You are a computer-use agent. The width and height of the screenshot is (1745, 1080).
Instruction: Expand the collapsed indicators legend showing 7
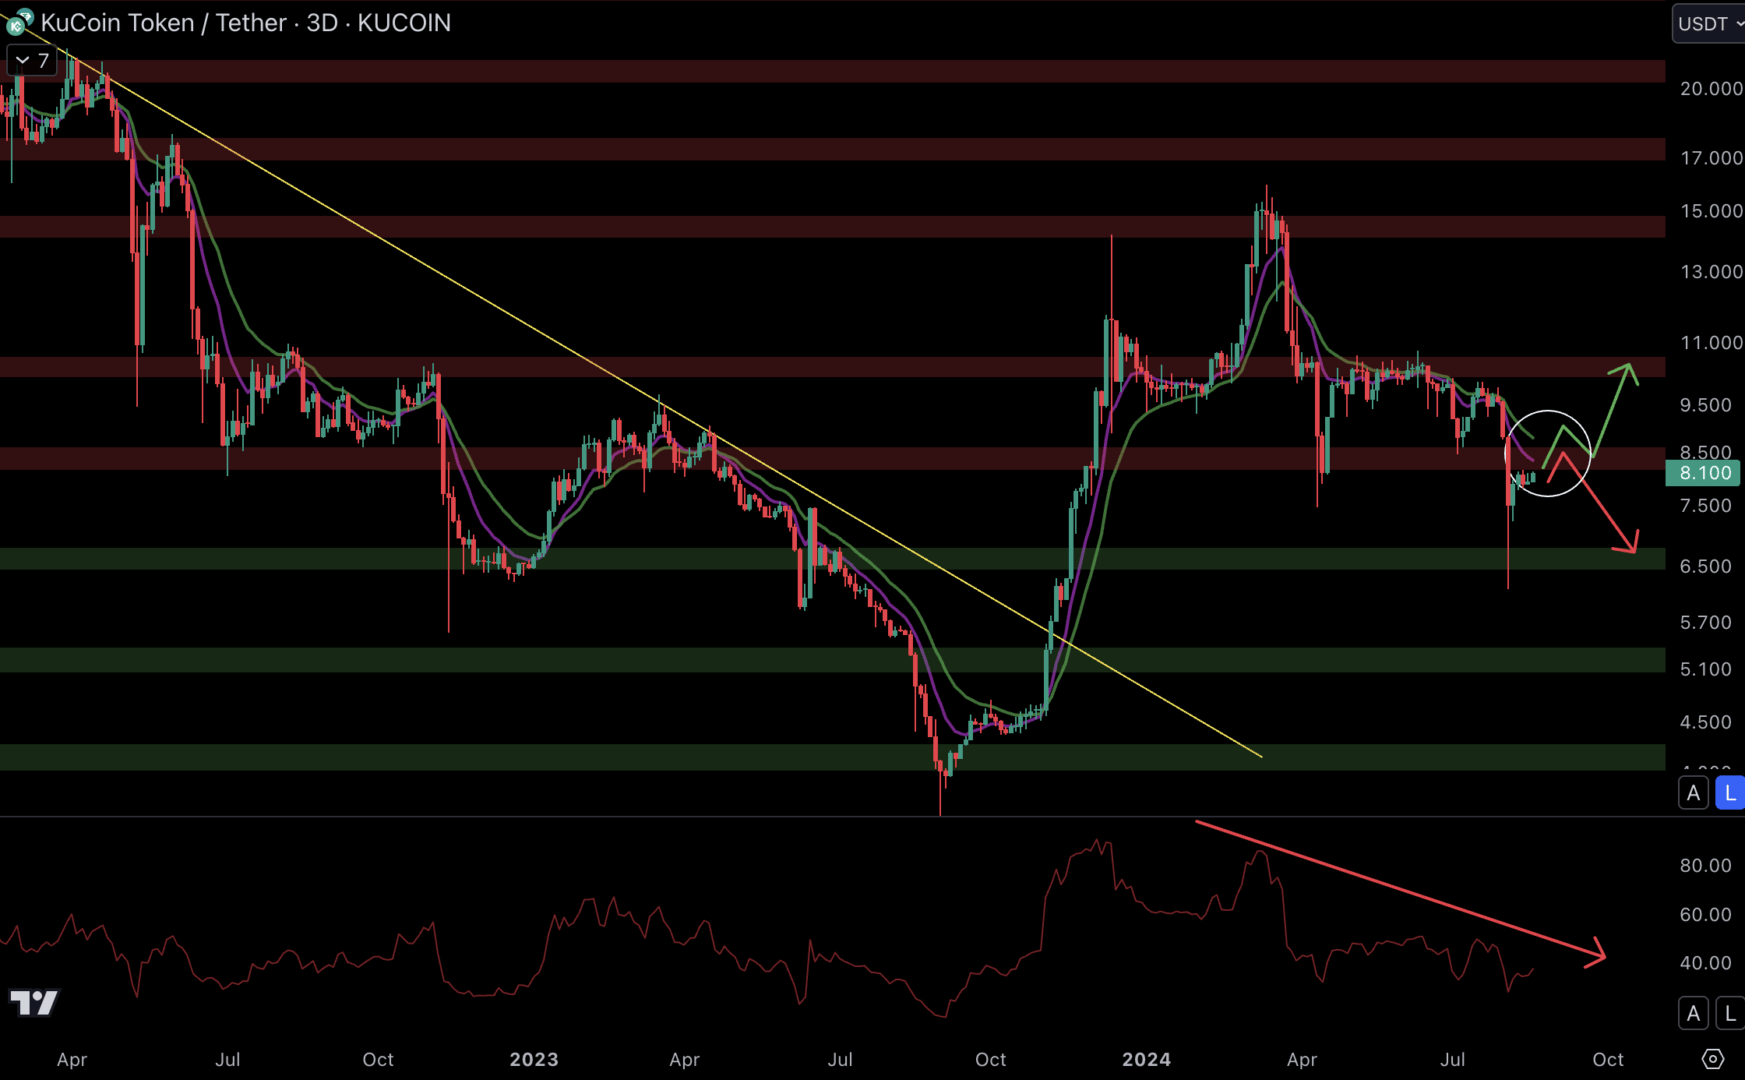coord(31,61)
